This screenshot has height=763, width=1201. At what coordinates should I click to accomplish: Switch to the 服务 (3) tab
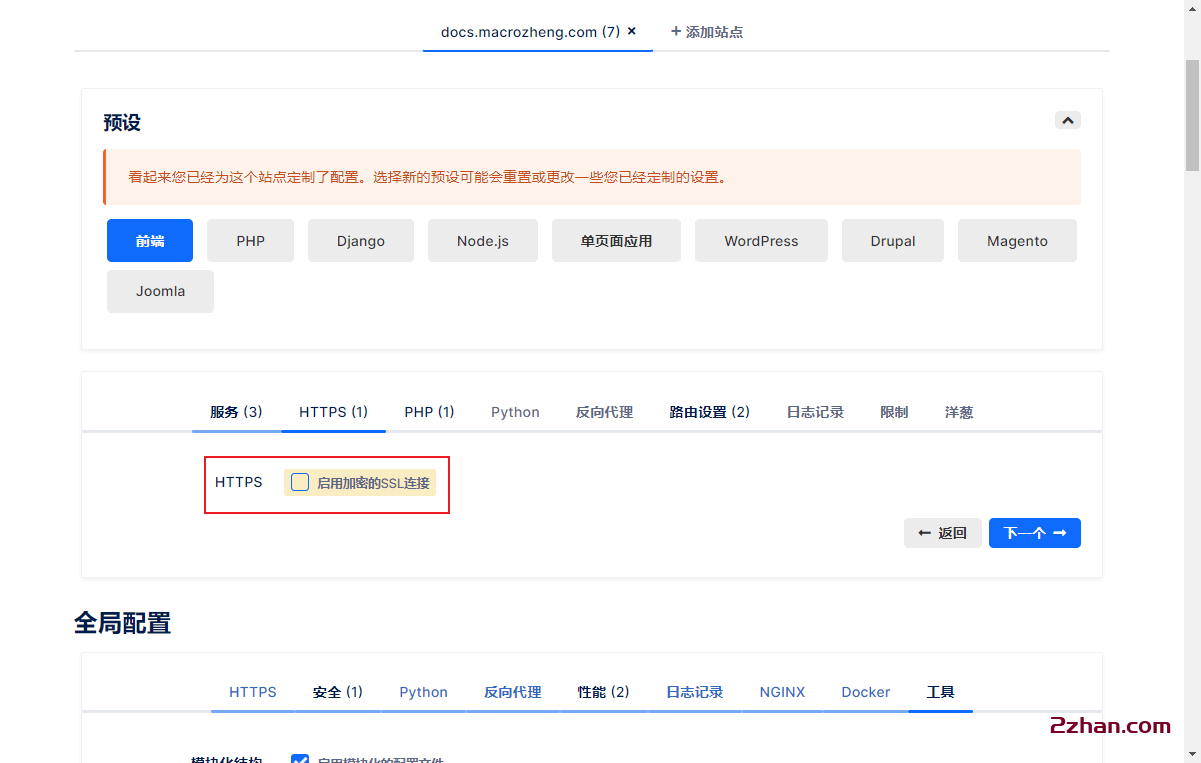click(235, 411)
